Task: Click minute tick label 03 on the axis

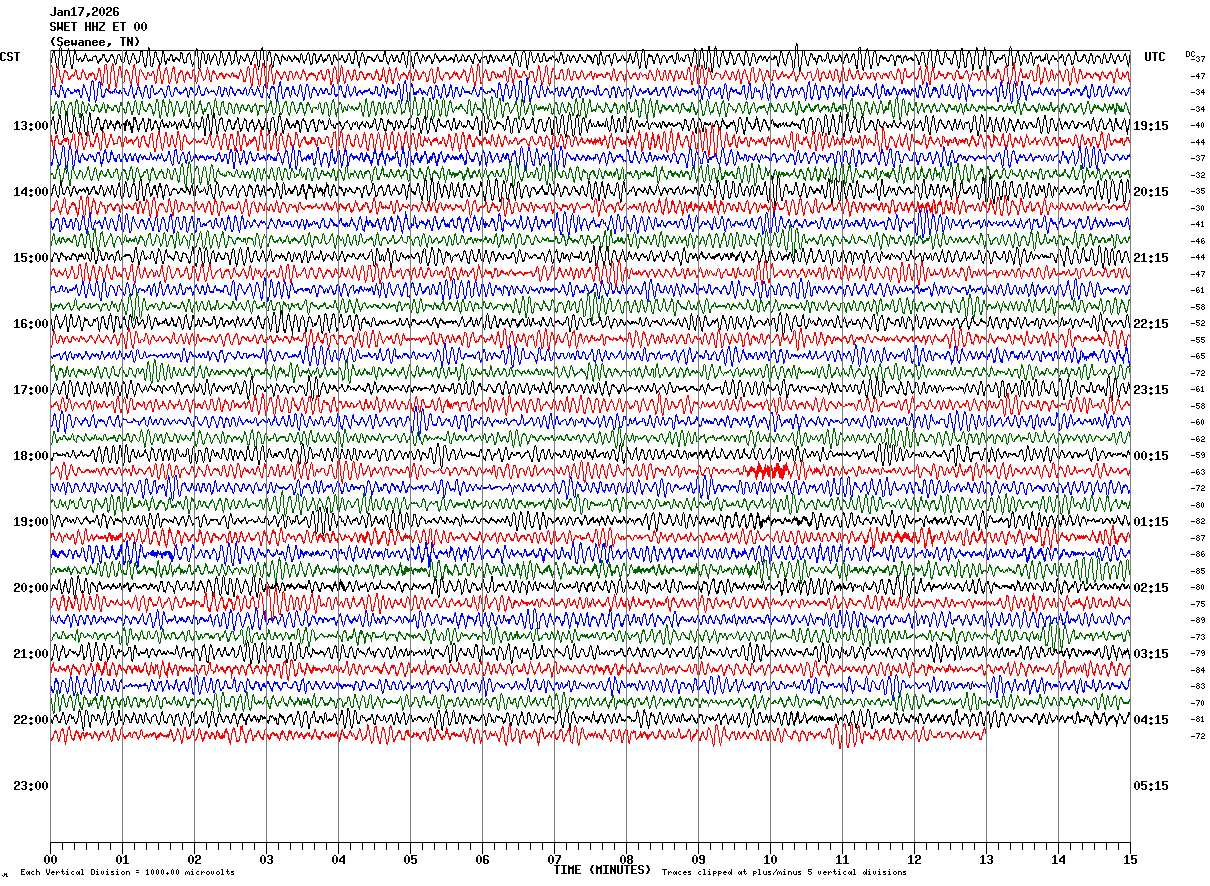Action: (x=266, y=859)
